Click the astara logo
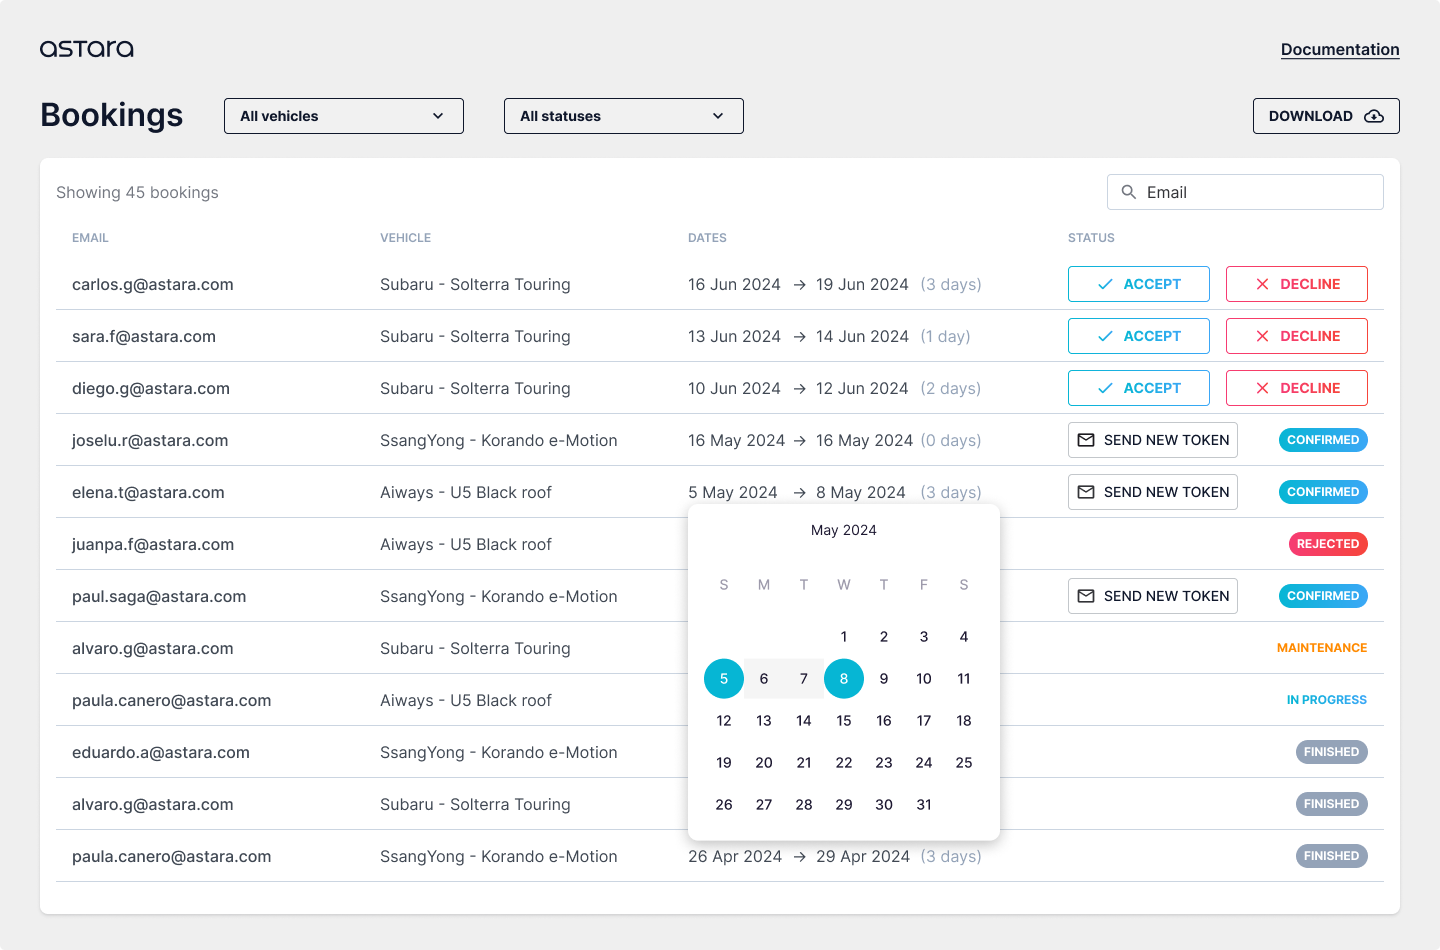The width and height of the screenshot is (1440, 950). click(87, 49)
